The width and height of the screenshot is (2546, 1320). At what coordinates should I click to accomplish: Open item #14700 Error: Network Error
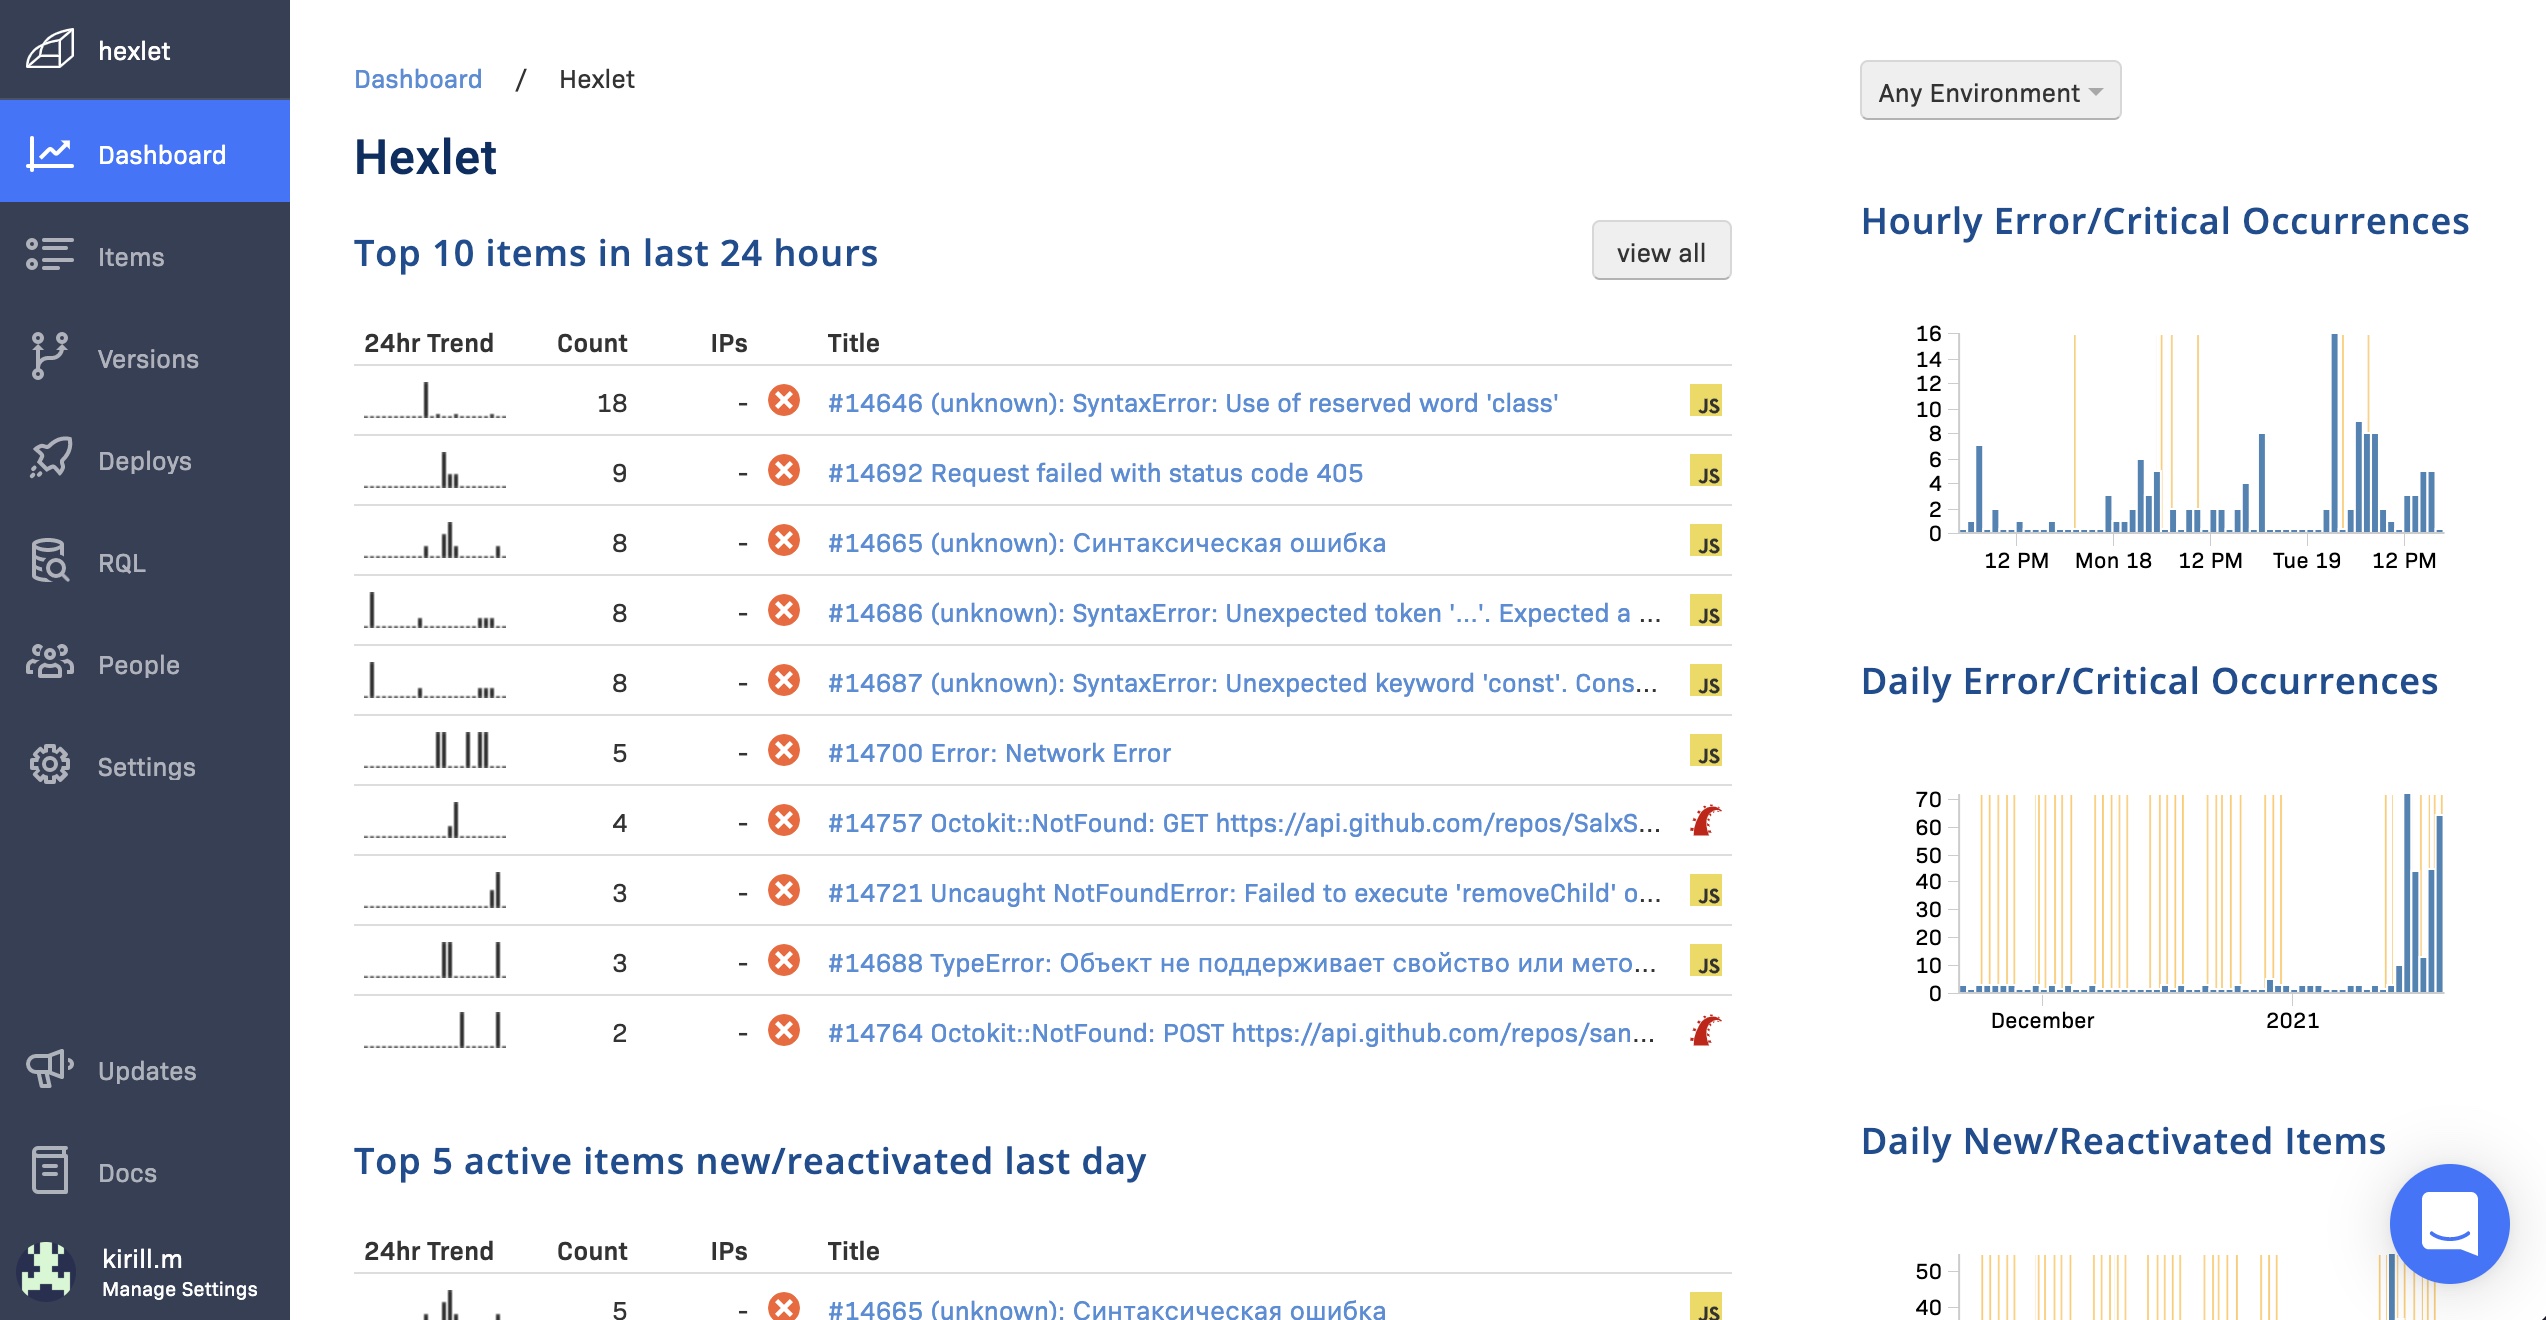click(x=999, y=753)
